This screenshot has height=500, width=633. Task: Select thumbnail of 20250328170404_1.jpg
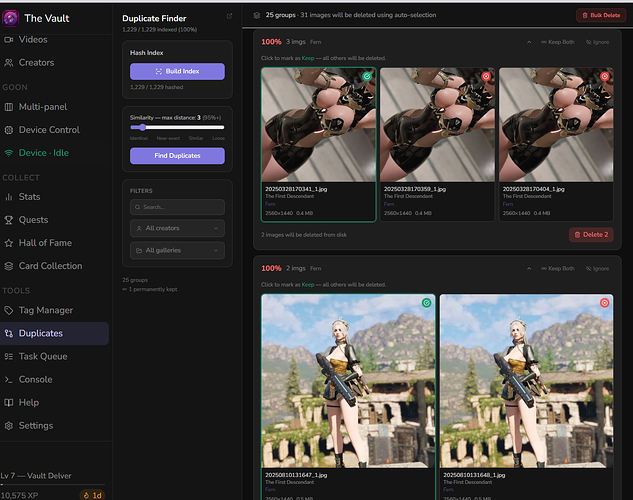[x=556, y=125]
